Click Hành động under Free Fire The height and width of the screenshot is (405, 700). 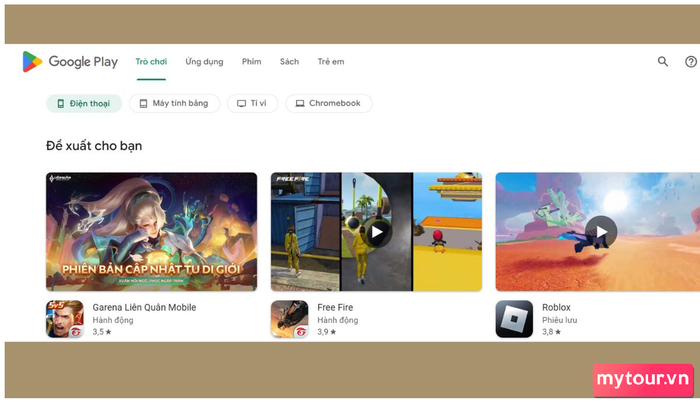tap(338, 320)
